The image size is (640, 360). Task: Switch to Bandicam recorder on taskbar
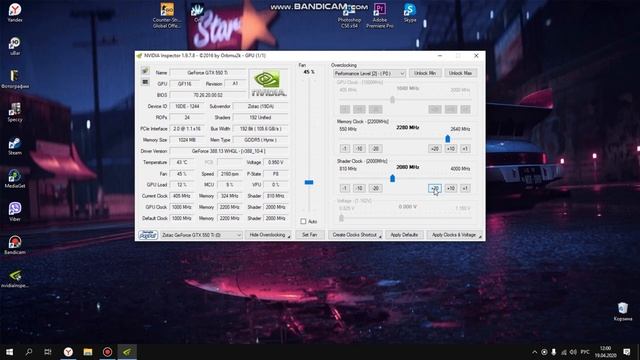click(x=107, y=352)
